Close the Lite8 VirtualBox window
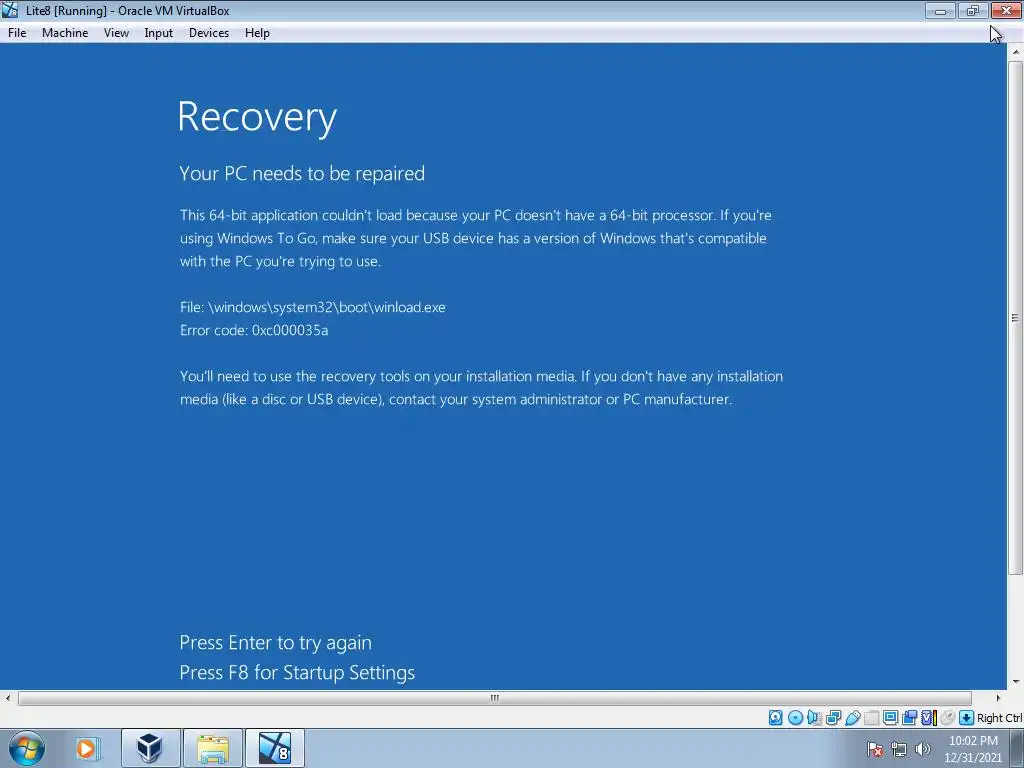 (x=1006, y=10)
